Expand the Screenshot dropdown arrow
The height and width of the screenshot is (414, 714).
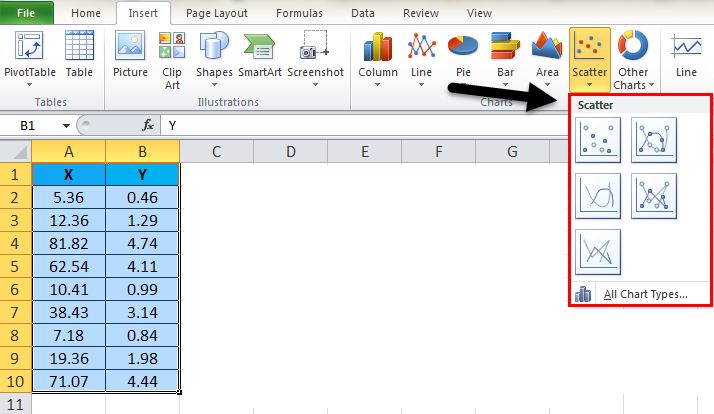315,85
